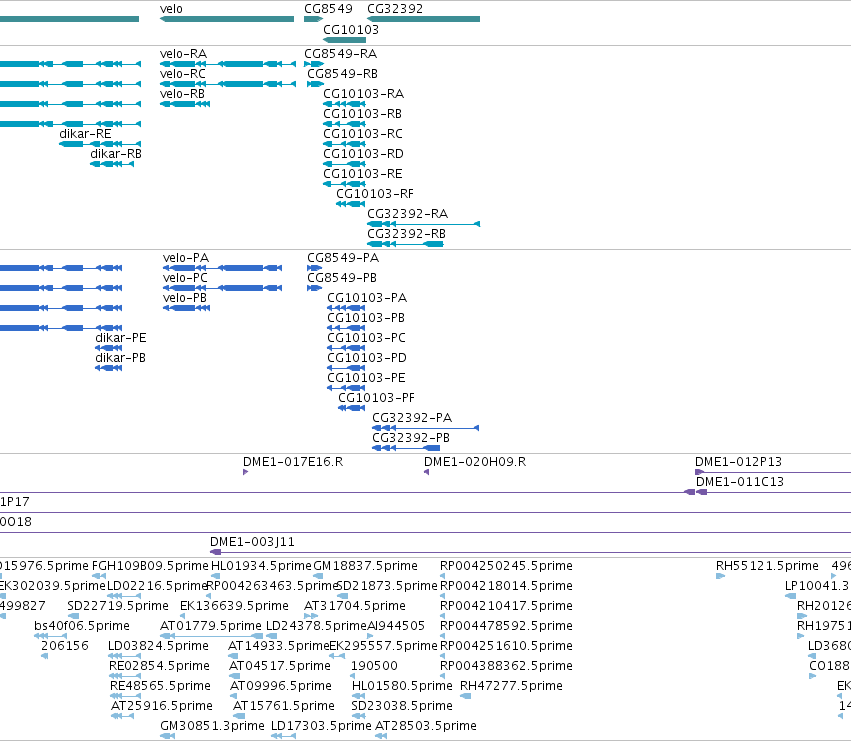Select clone DME1-017E16.R

[x=293, y=463]
